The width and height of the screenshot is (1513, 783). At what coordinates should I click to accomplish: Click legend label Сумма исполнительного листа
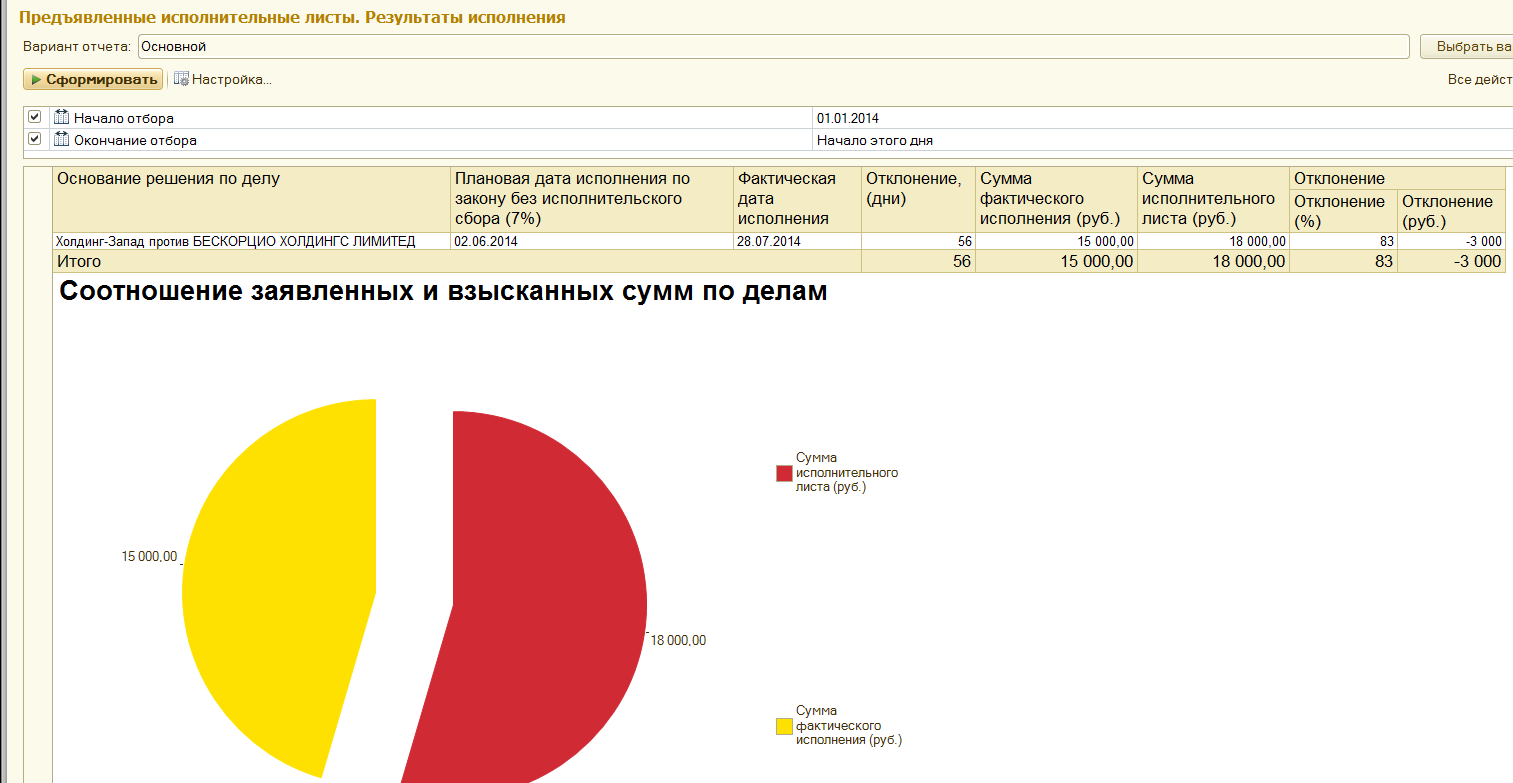846,473
